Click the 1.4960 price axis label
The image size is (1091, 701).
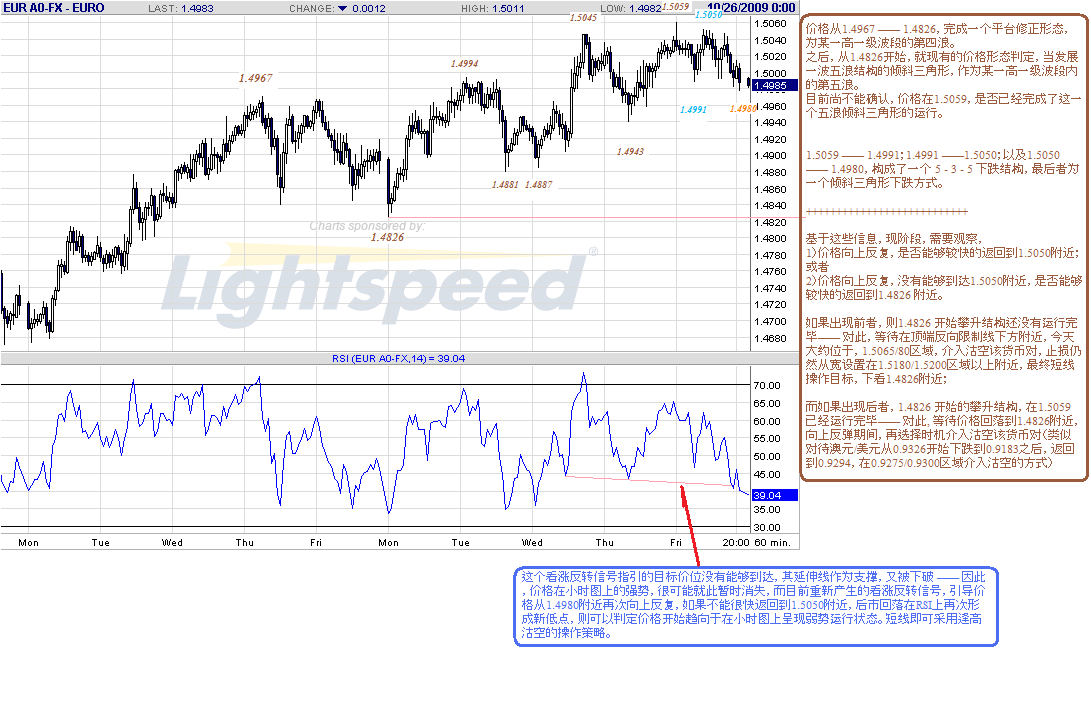click(770, 107)
